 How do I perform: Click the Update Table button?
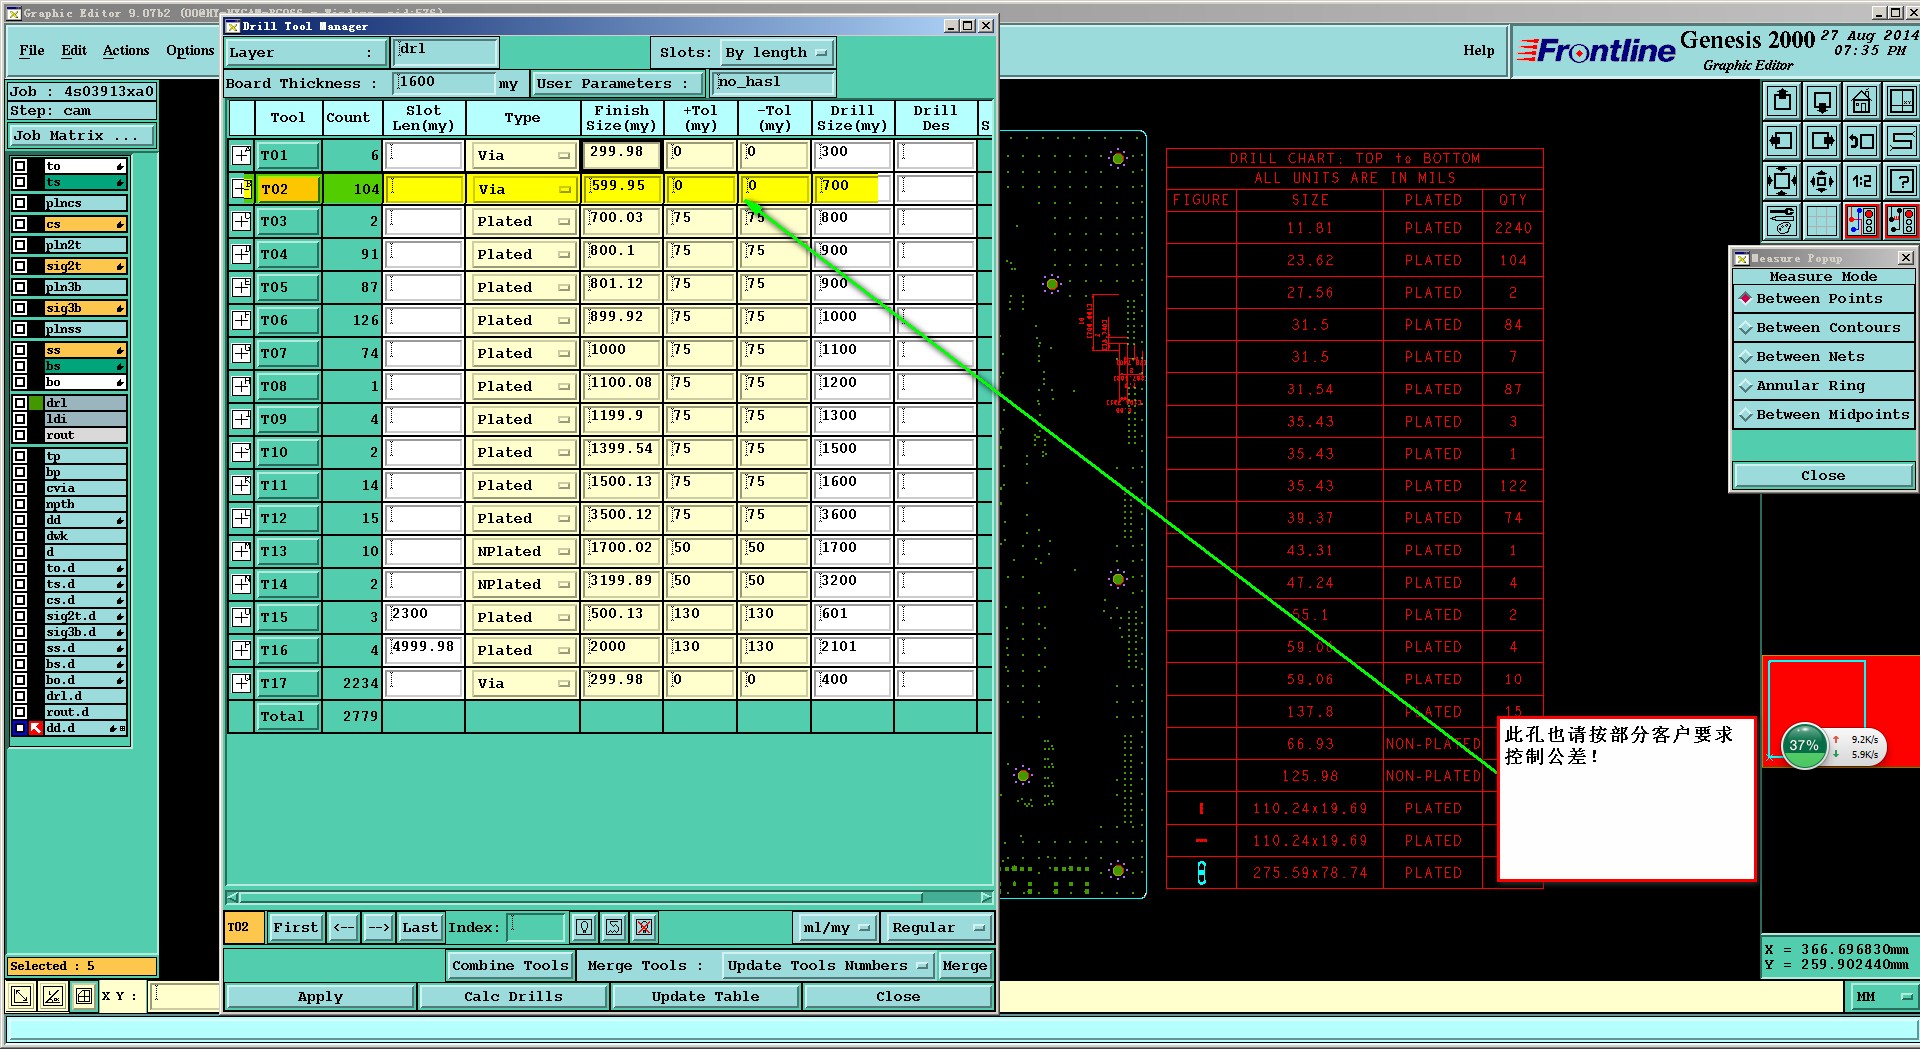[x=705, y=996]
